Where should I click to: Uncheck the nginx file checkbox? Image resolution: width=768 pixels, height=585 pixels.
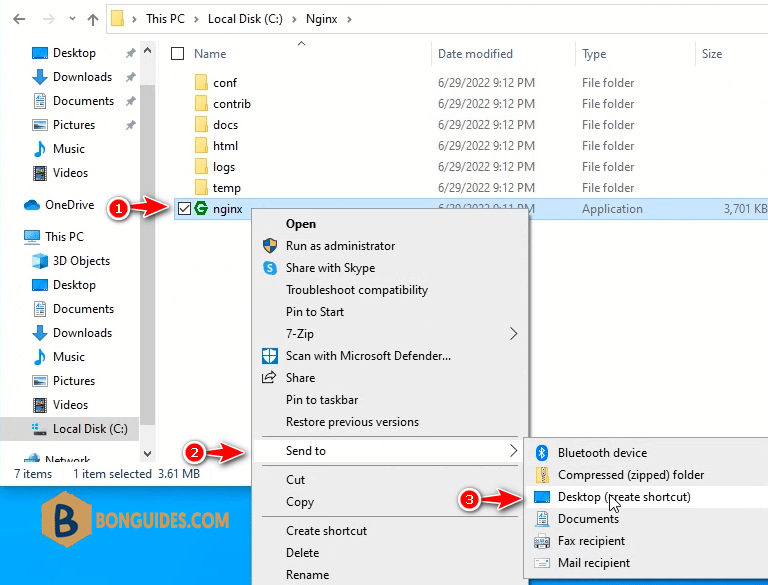point(184,209)
